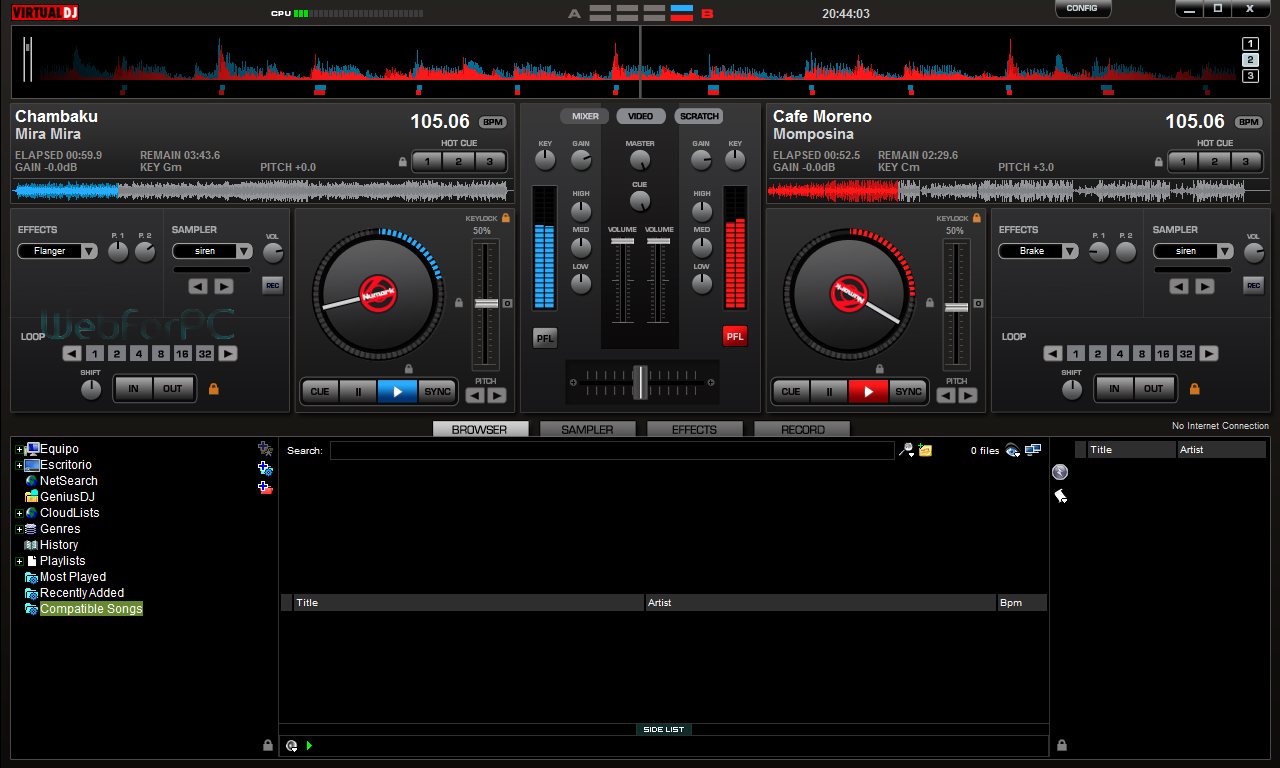Screen dimensions: 1280x768
Task: Click the green arrow icon in bottom bar
Action: (x=310, y=745)
